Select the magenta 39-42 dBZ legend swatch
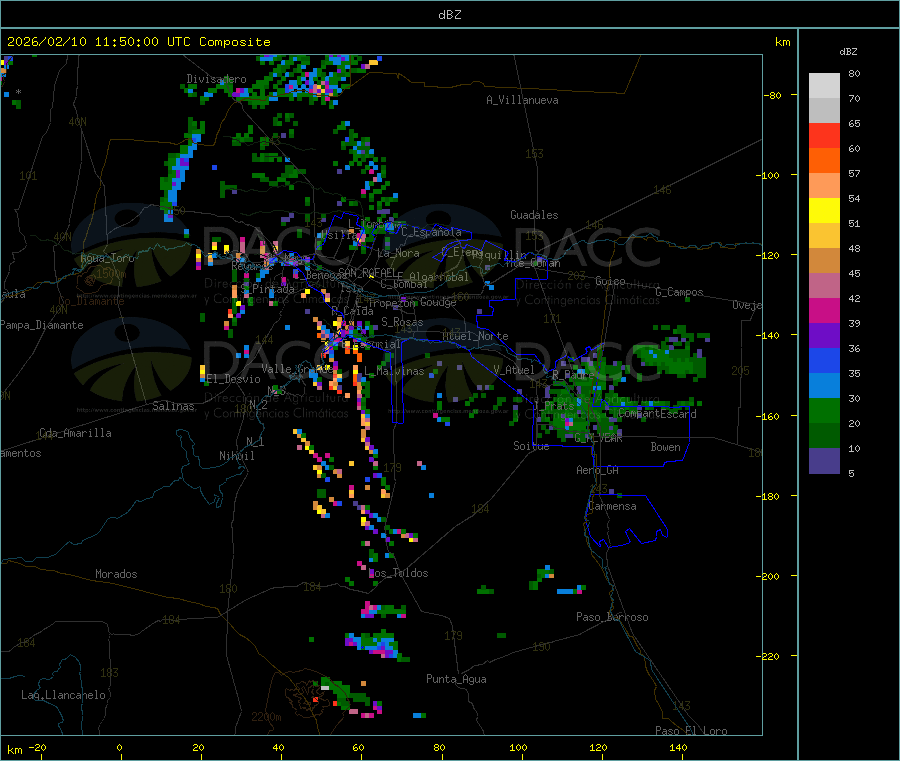 824,310
